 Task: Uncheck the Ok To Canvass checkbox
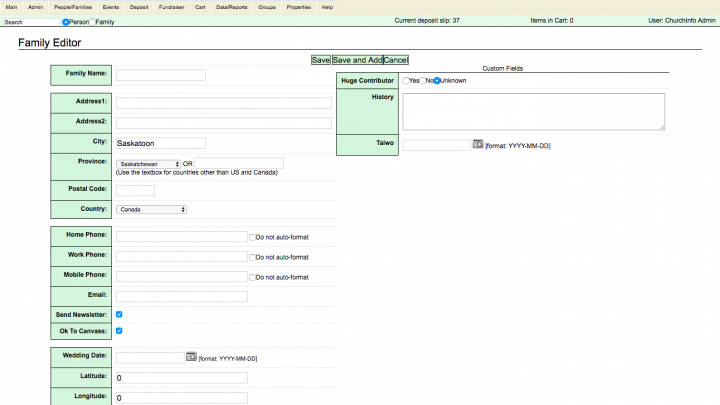[x=119, y=330]
